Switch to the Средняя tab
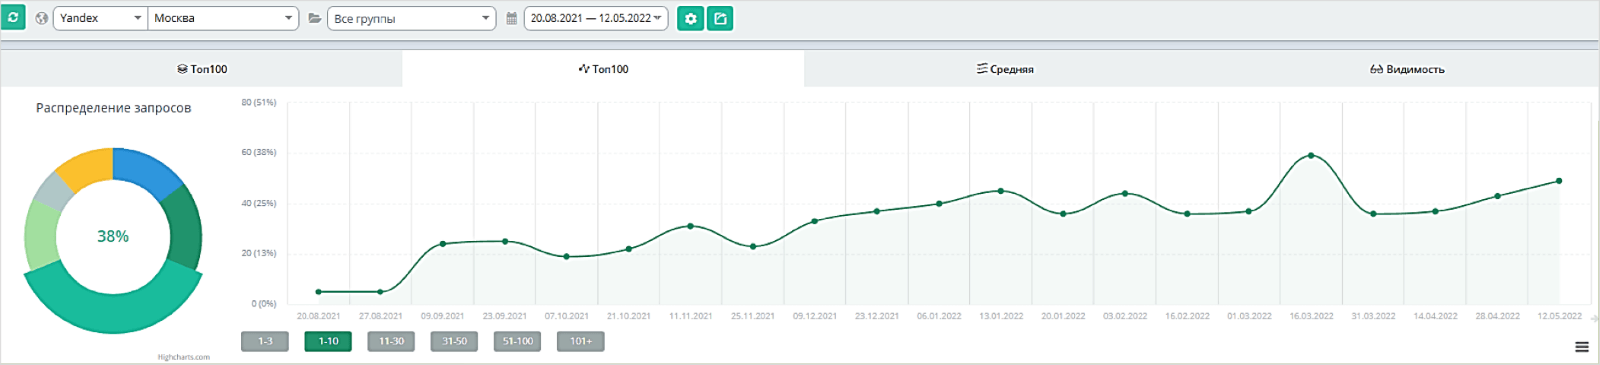The width and height of the screenshot is (1600, 365). (1005, 69)
